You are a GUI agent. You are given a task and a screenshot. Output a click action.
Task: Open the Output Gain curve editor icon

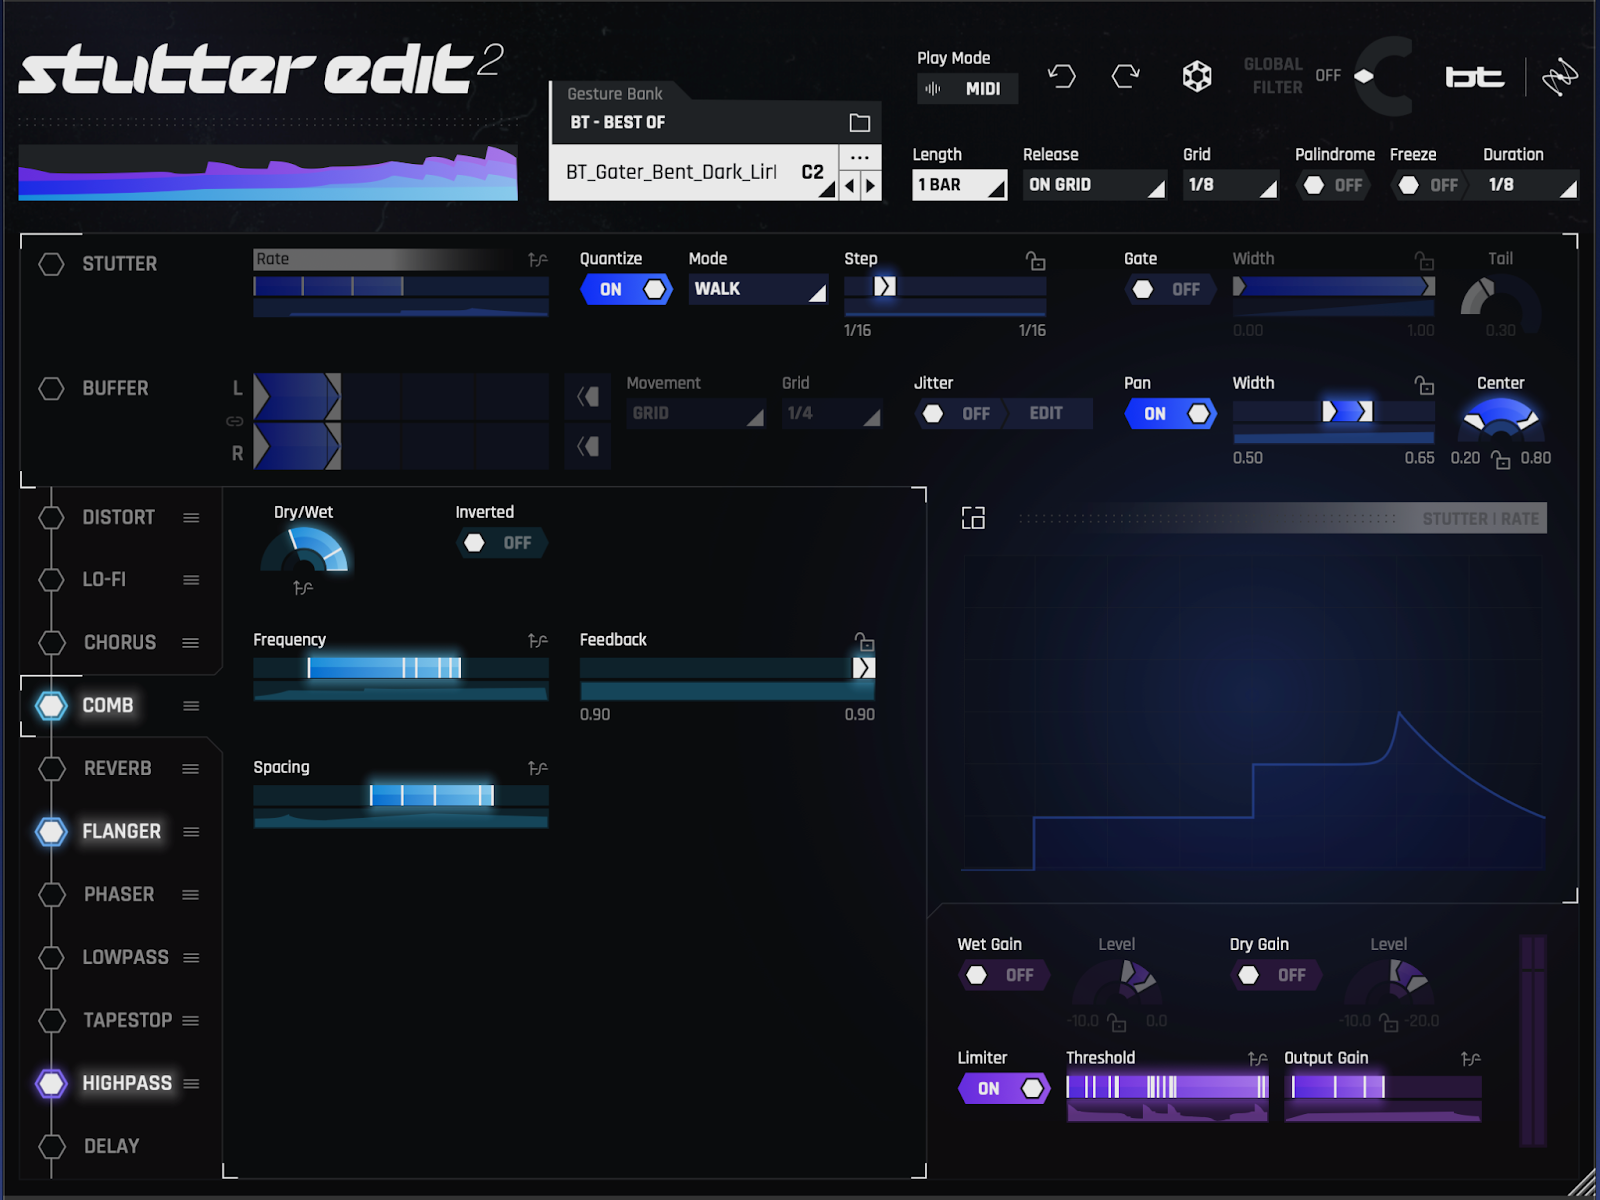click(x=1471, y=1059)
